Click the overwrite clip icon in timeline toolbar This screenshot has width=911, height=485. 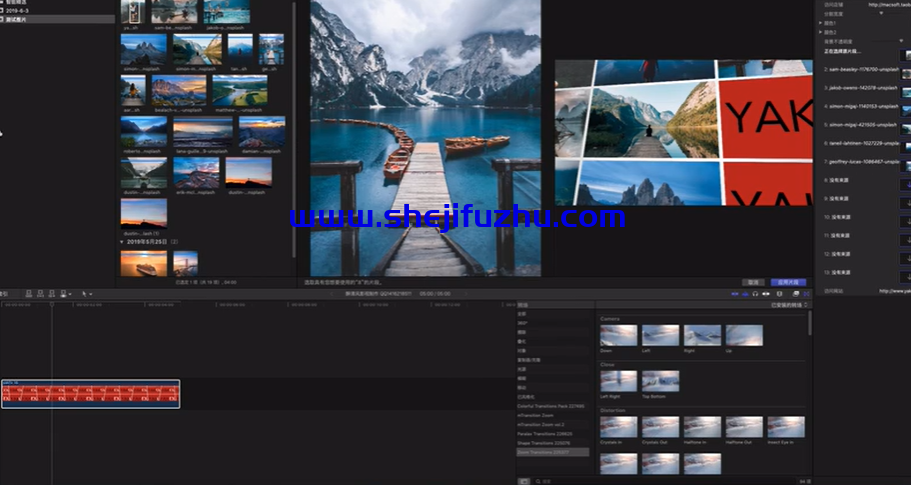63,294
